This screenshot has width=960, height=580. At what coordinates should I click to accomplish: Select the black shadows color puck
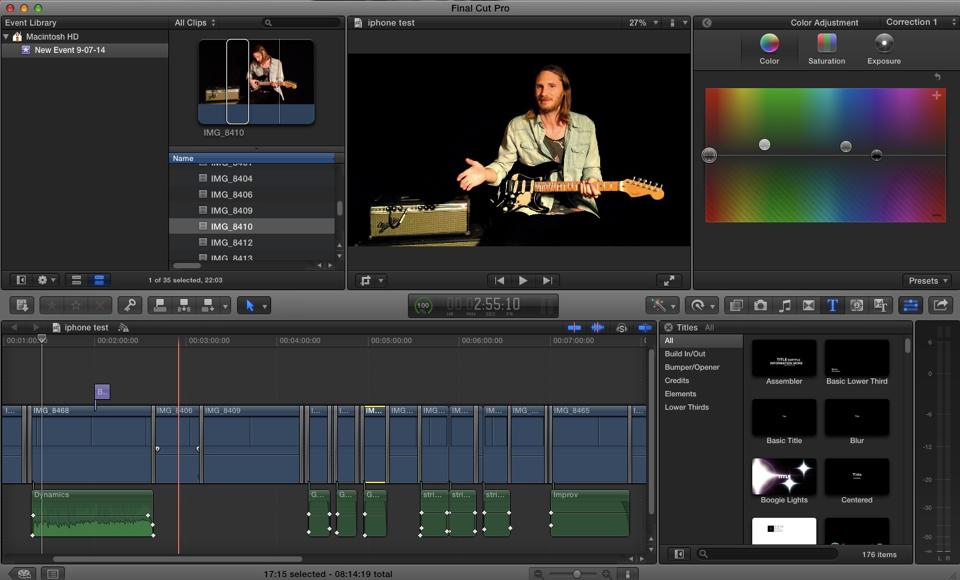point(877,155)
